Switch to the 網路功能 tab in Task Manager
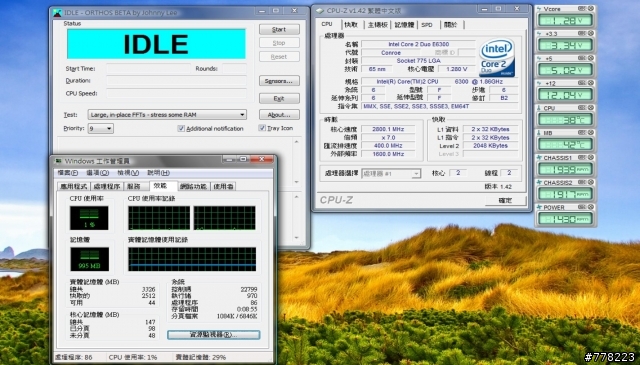 pos(193,186)
